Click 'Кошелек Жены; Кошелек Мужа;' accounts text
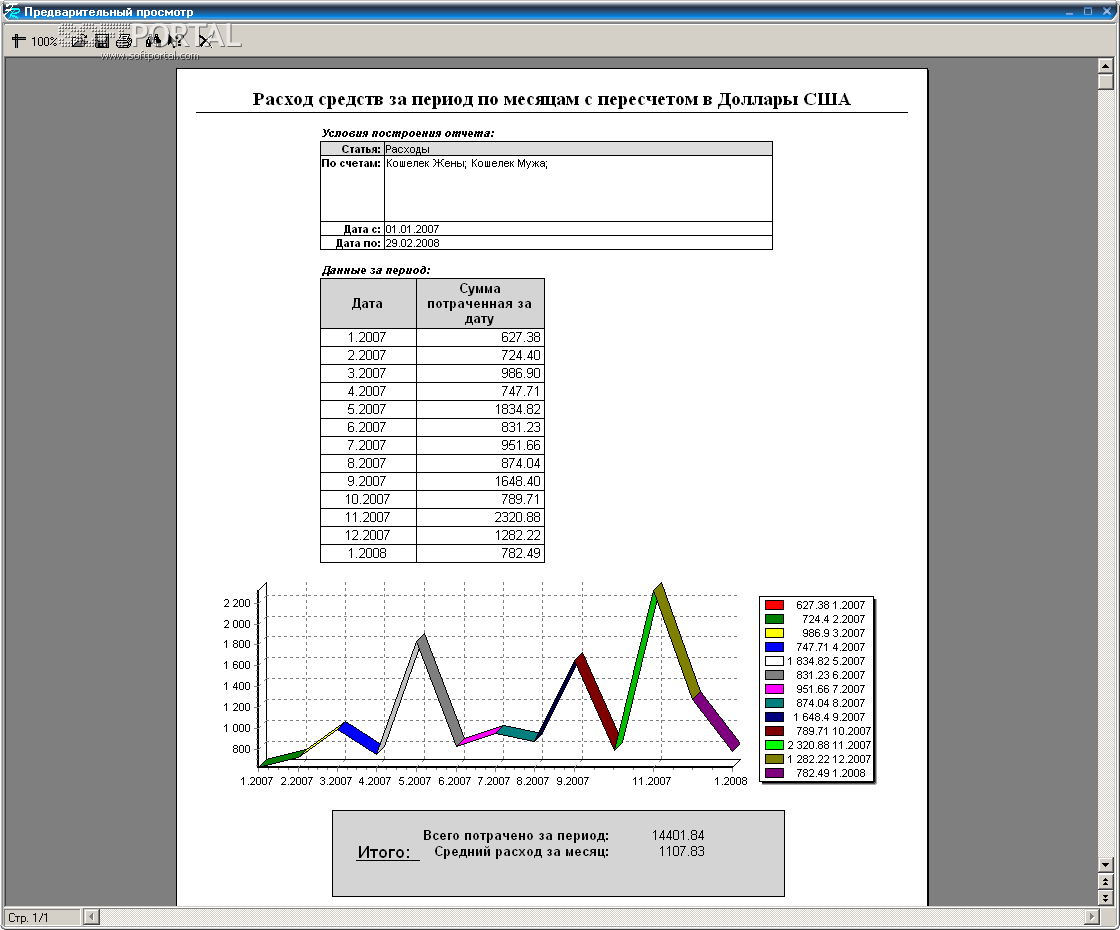The width and height of the screenshot is (1120, 930). coord(466,164)
